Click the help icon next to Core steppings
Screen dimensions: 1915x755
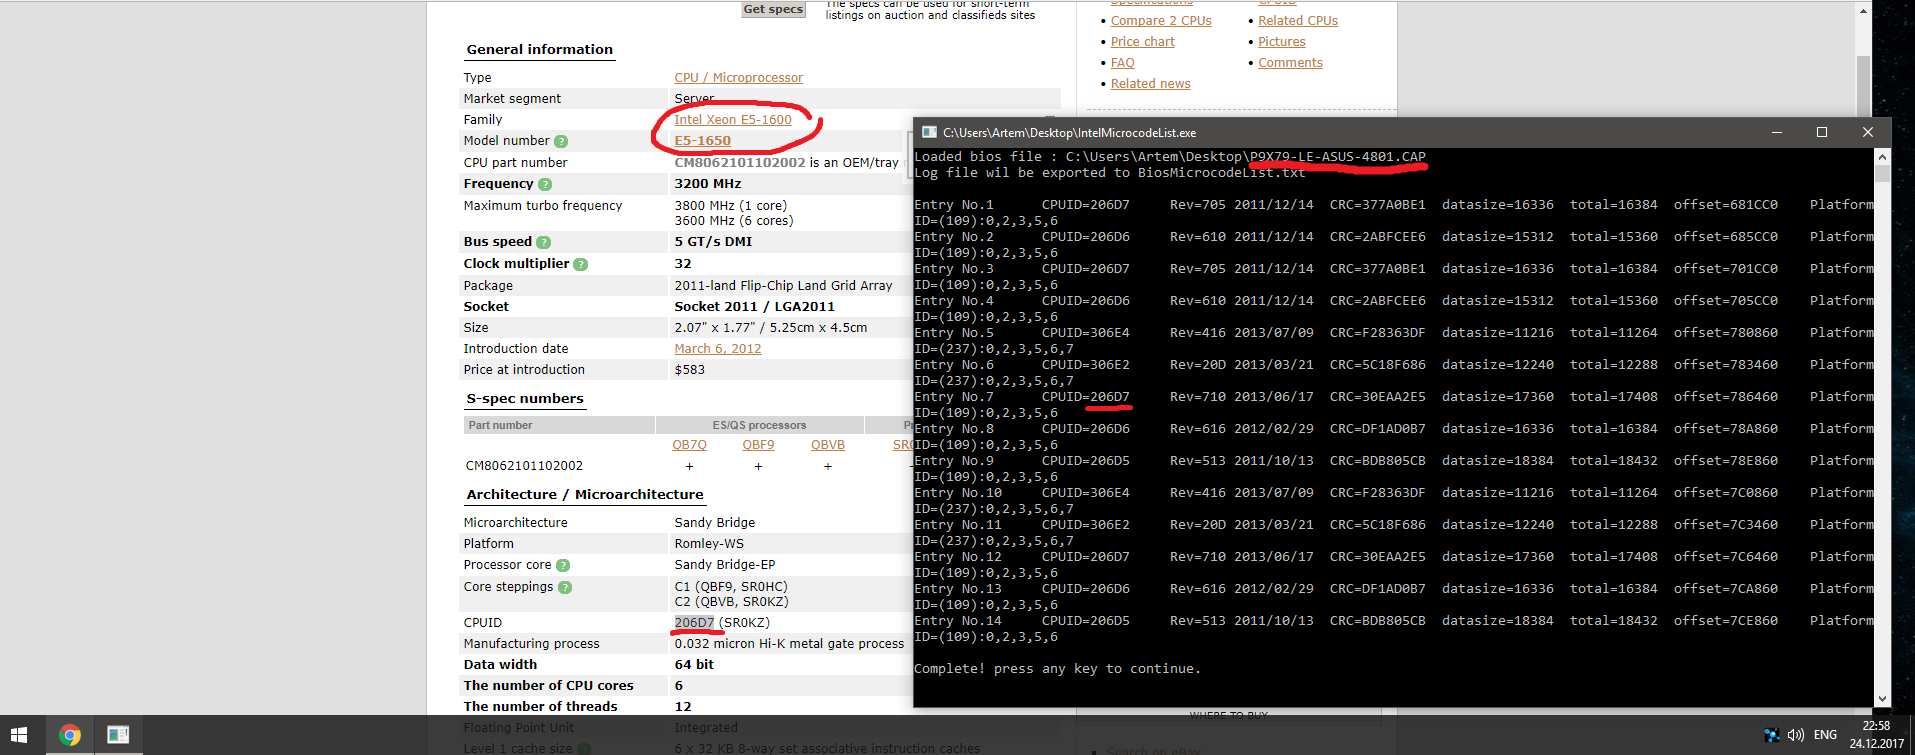coord(565,587)
